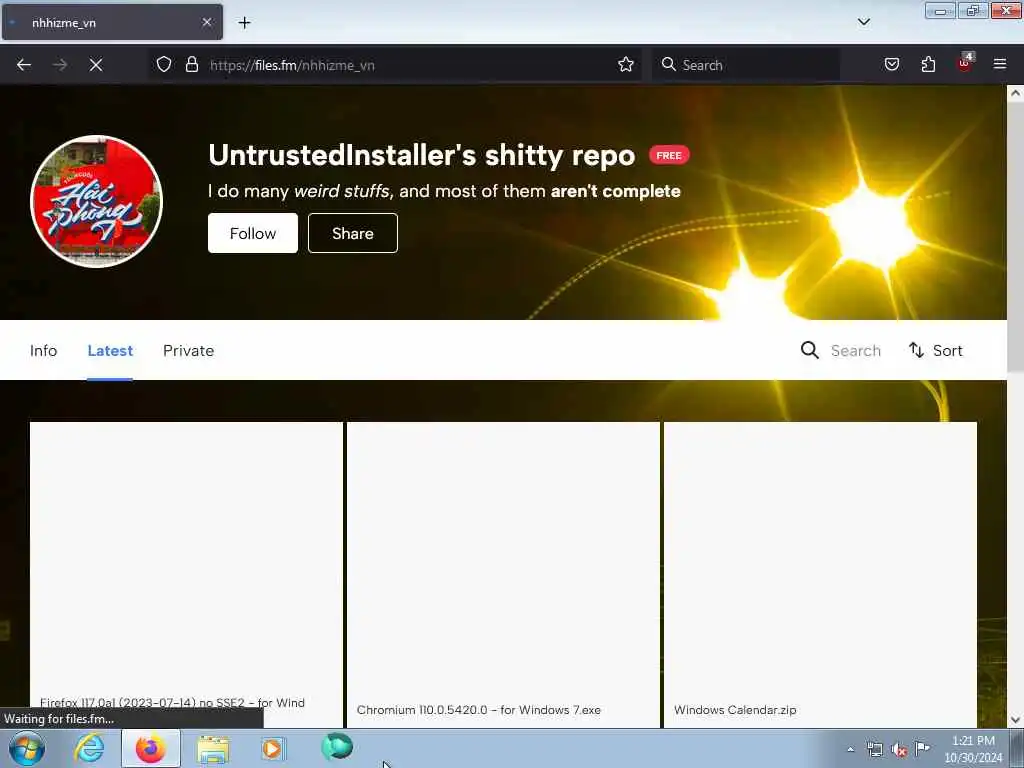The image size is (1024, 768).
Task: Bookmark this page with the star
Action: [626, 64]
